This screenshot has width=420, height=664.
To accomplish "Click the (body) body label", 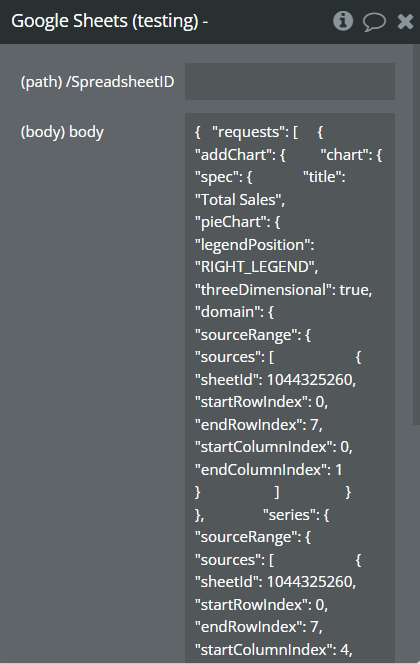I will (62, 132).
